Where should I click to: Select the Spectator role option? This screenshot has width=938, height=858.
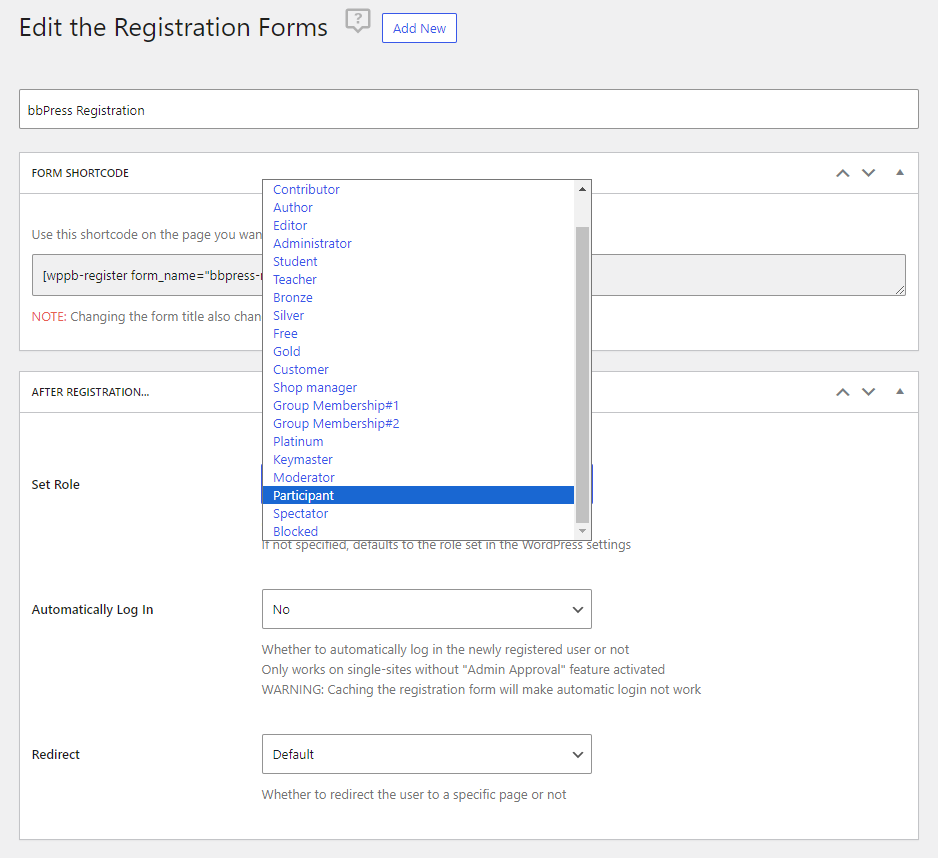[x=300, y=513]
